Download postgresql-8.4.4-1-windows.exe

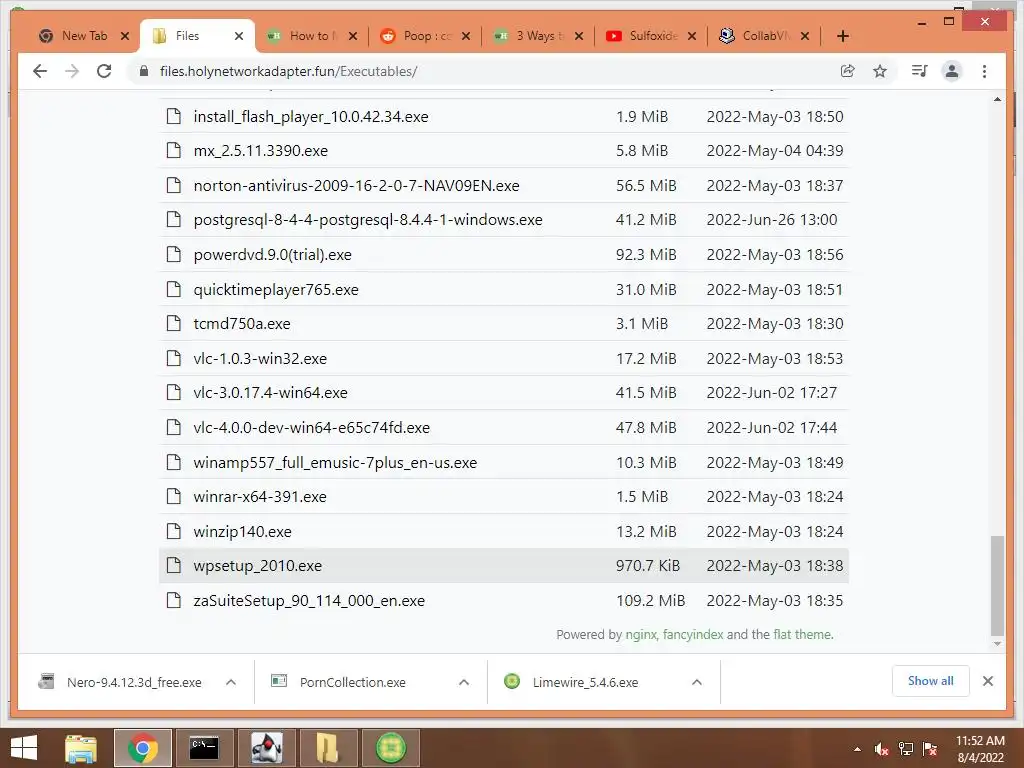[x=368, y=220]
